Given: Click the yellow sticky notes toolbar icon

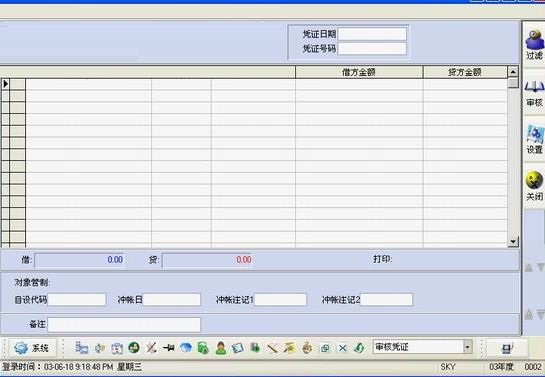Looking at the screenshot, I should [290, 347].
